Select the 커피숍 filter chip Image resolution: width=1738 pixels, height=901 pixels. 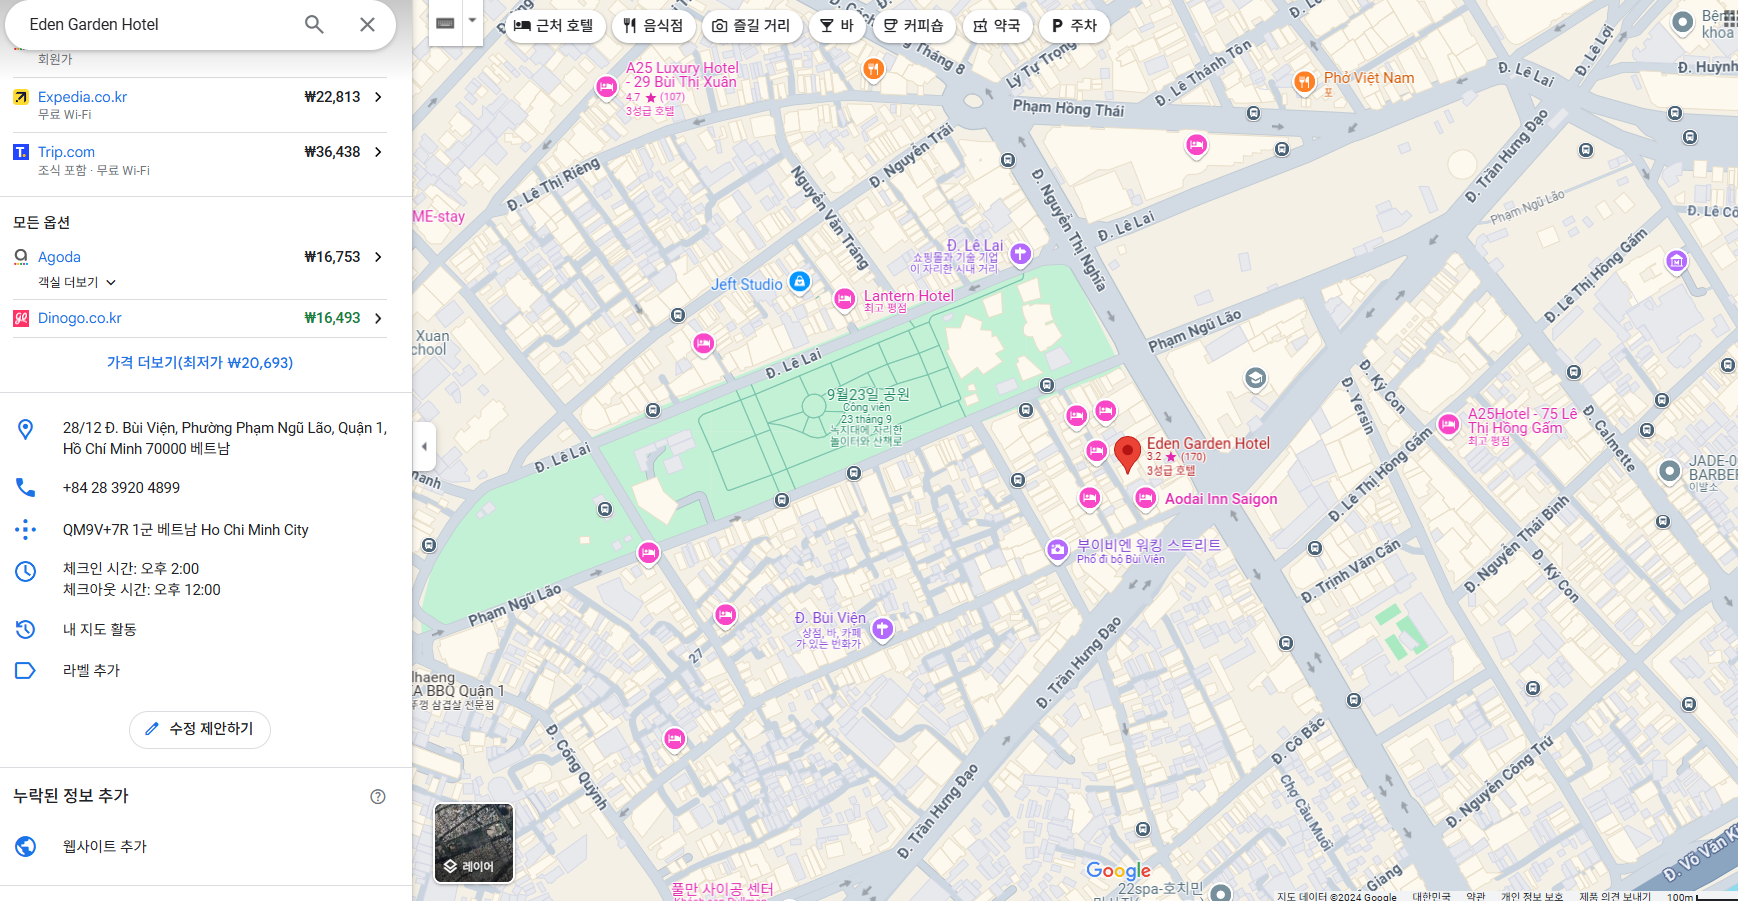coord(914,25)
